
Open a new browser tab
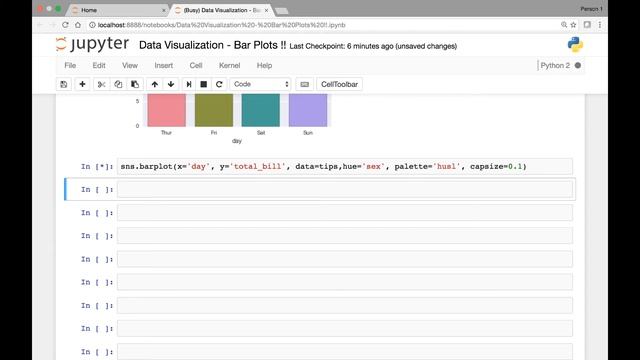click(281, 11)
